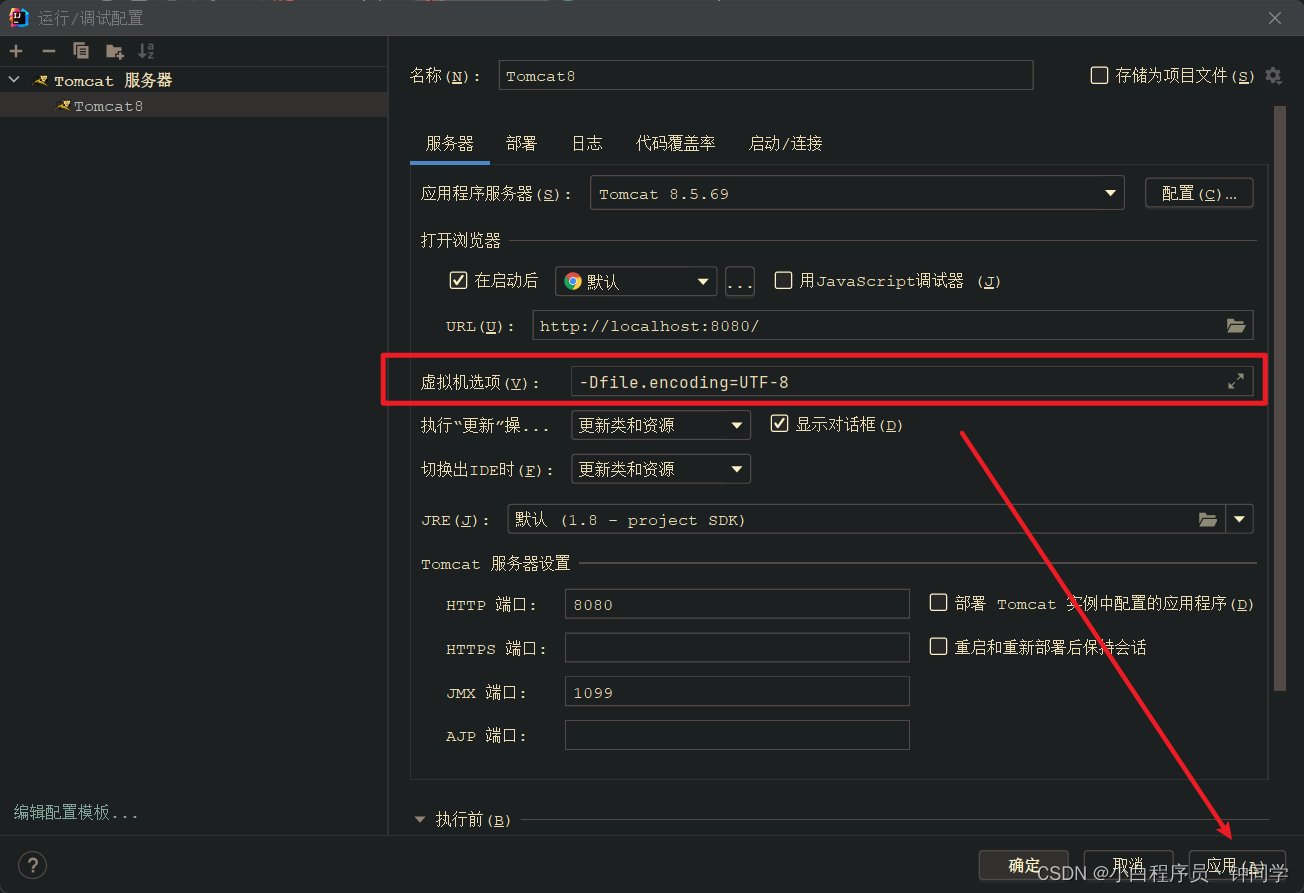
Task: Enable 部署 Tomcat 实例中配置的应用程序 checkbox
Action: click(x=938, y=603)
